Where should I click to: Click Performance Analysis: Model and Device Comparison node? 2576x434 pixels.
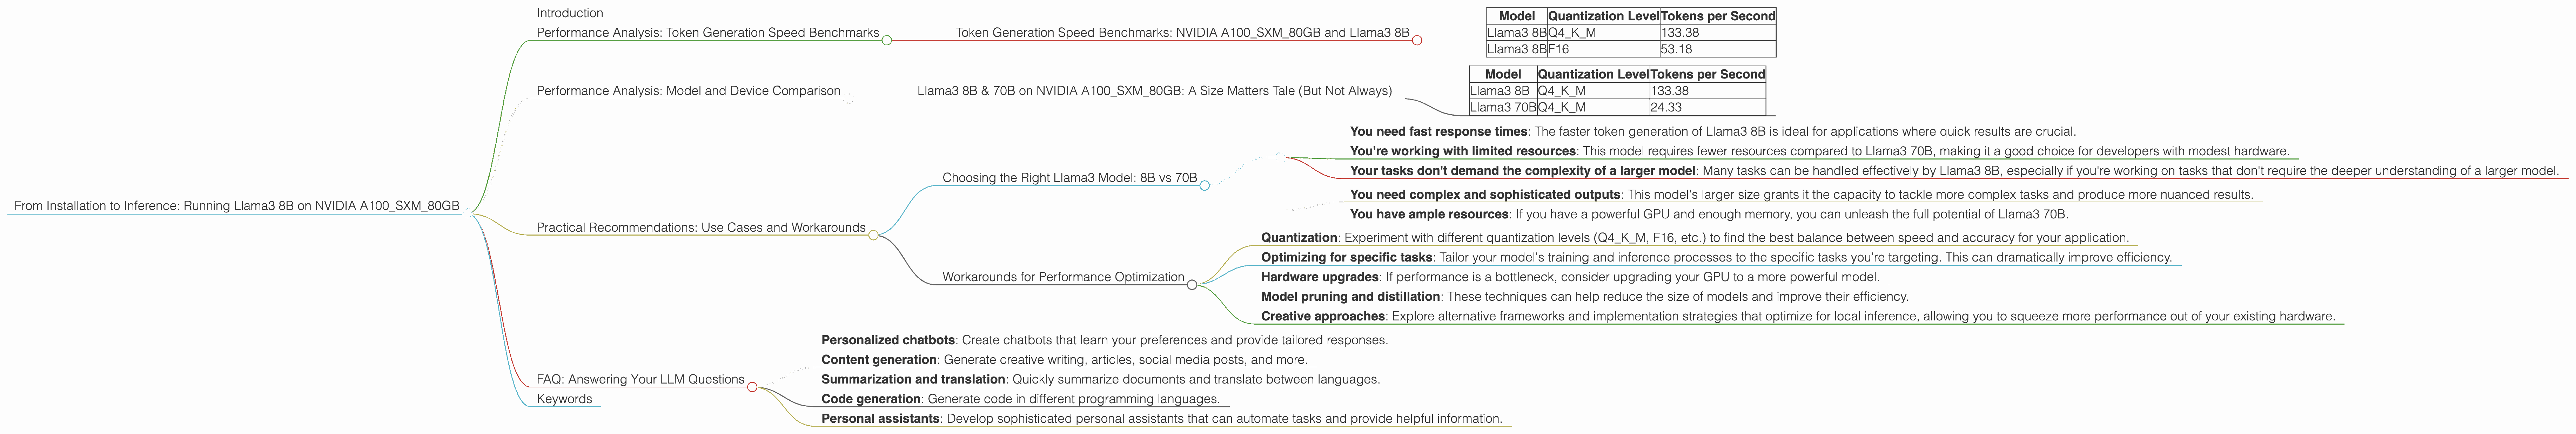click(x=688, y=91)
